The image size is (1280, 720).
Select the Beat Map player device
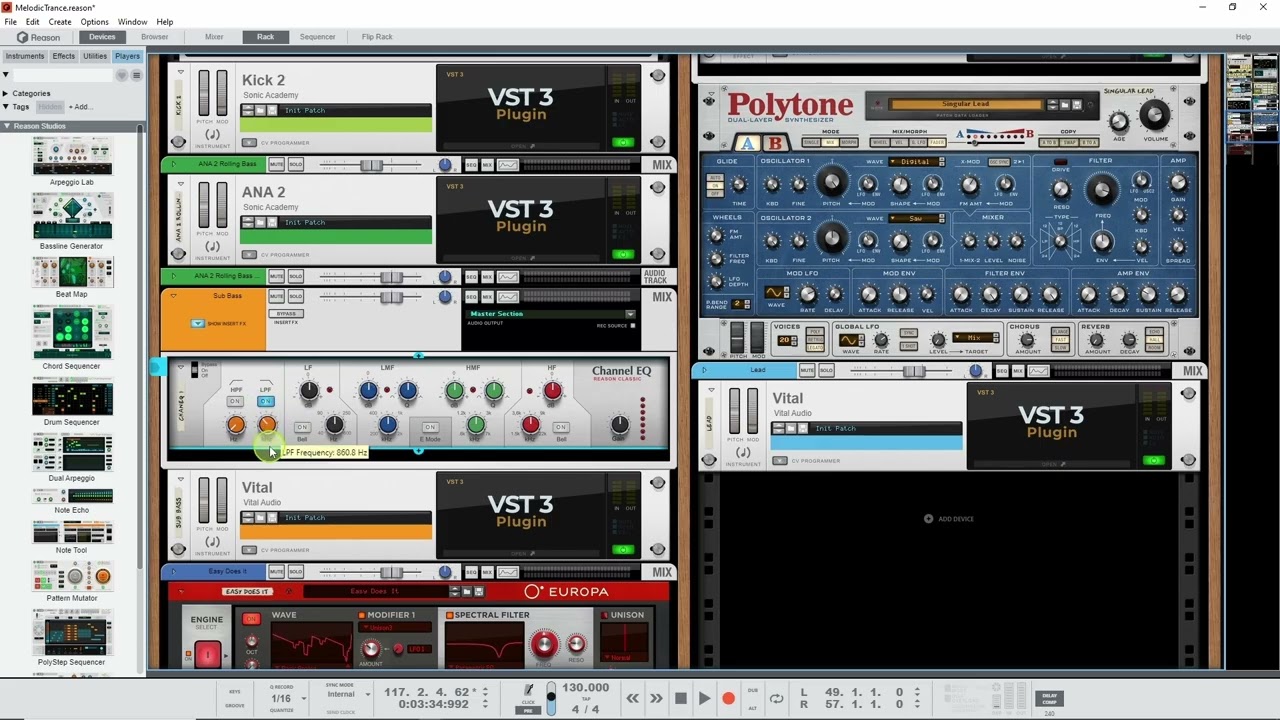click(72, 277)
